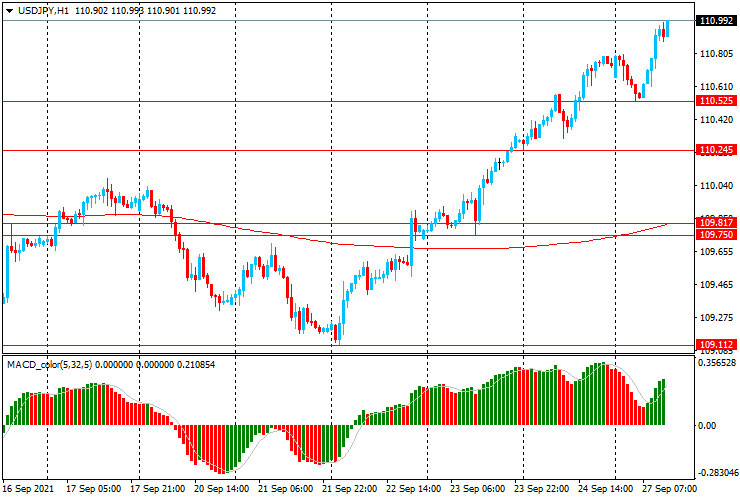Click the 23 Sep 22:00 time label
This screenshot has width=740, height=500.
click(542, 489)
